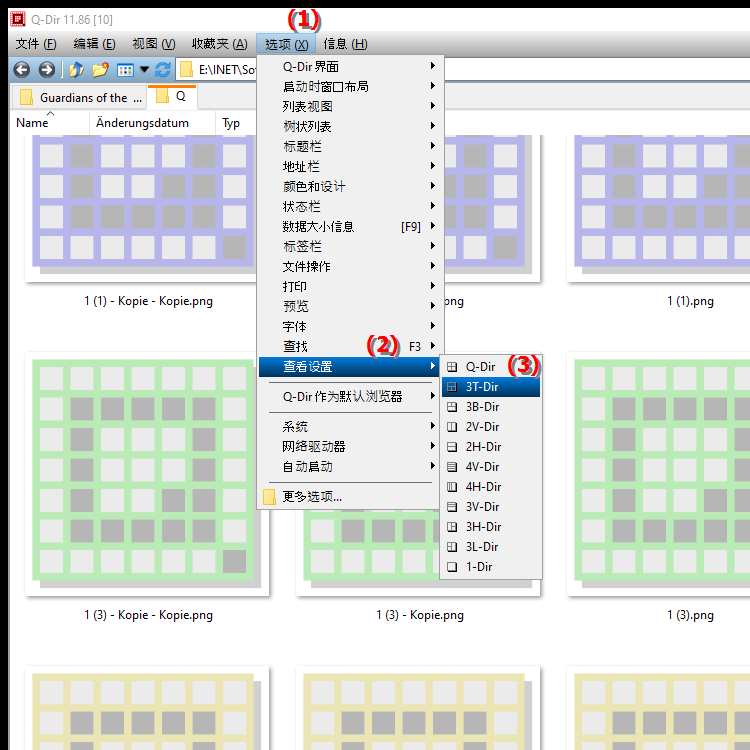Switch to the Q tab
The height and width of the screenshot is (750, 750).
click(x=172, y=96)
